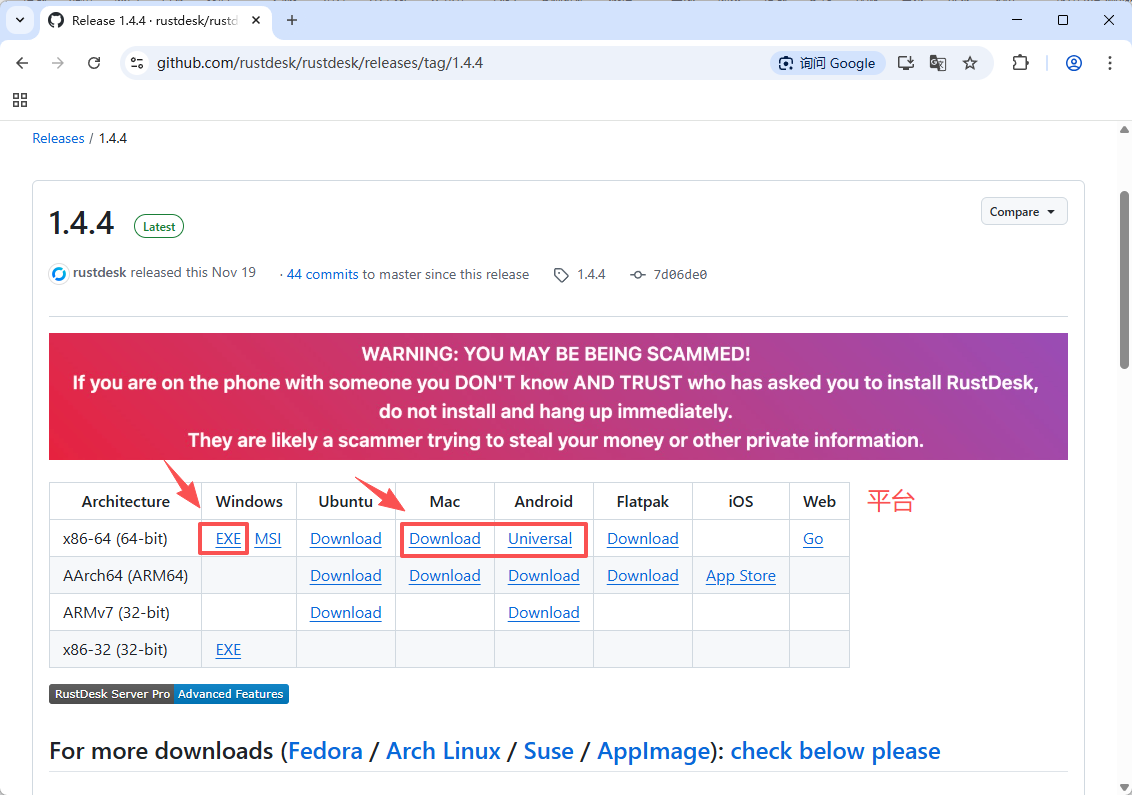This screenshot has height=795, width=1132.
Task: Open a new browser tab
Action: pos(290,20)
